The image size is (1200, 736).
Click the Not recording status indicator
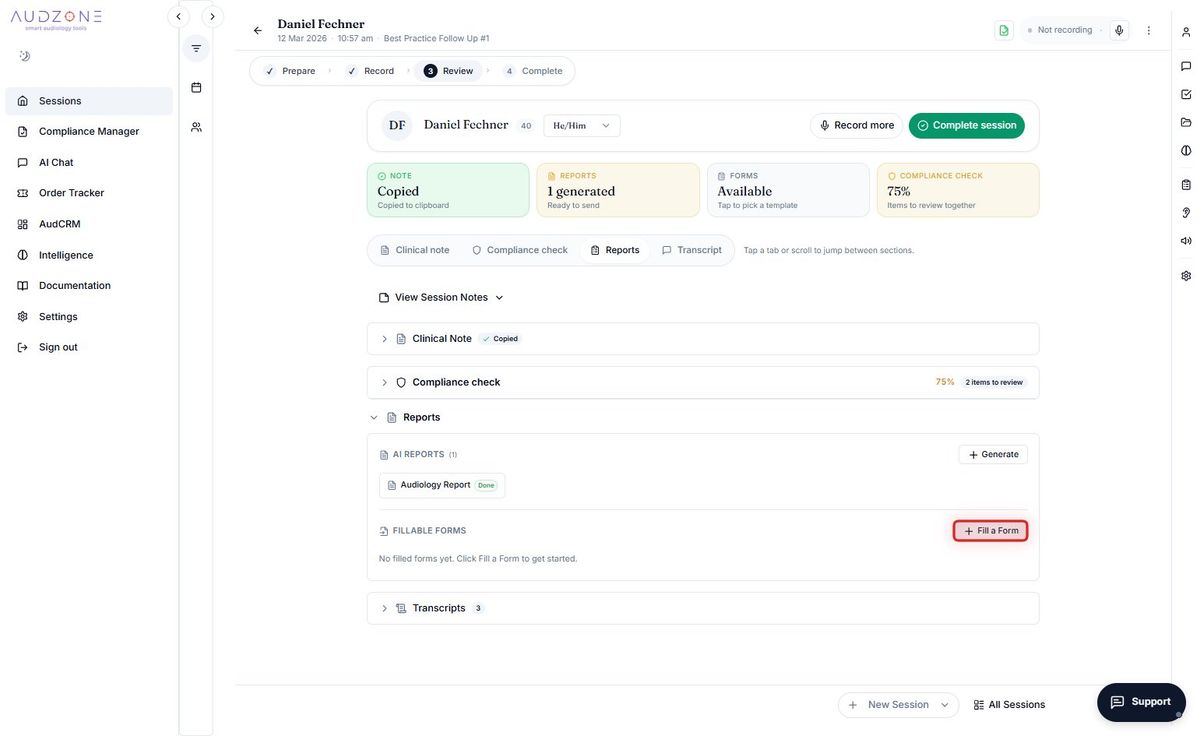[1060, 30]
